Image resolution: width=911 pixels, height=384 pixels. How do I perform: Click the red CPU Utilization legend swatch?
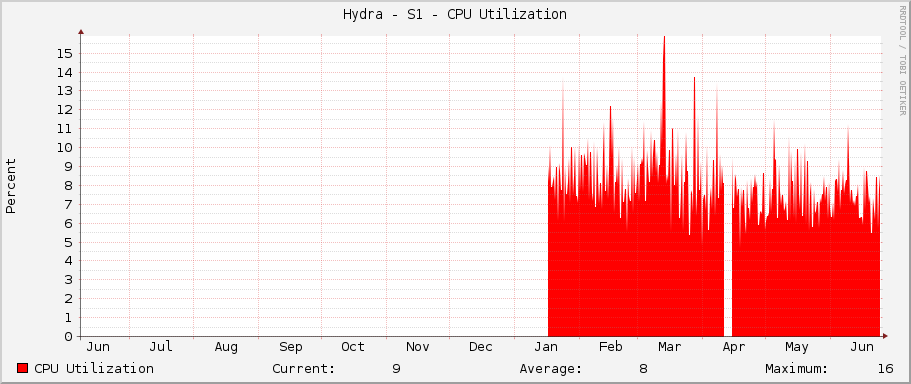(x=23, y=368)
